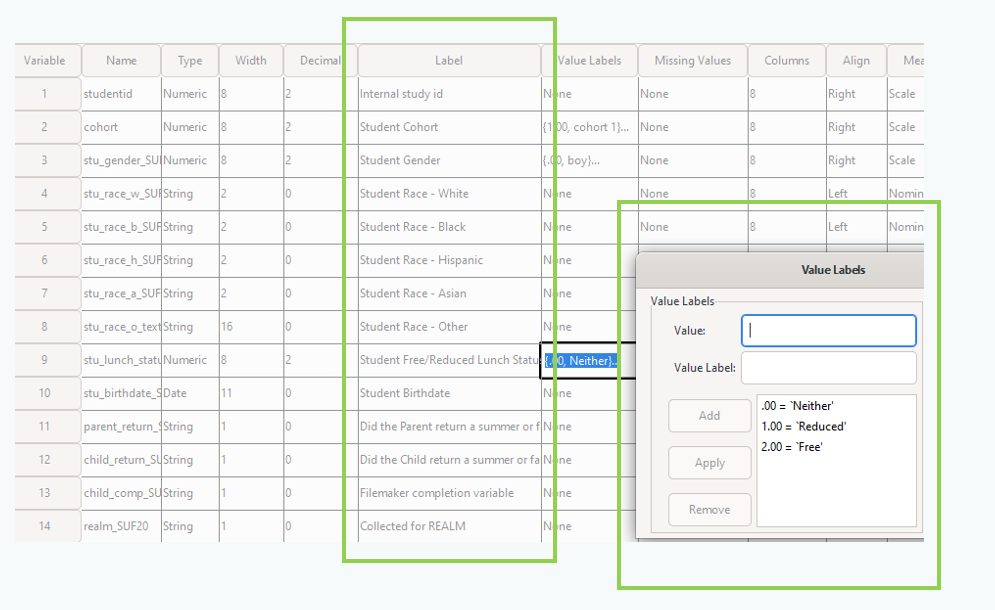Open Value Labels cell for cohort row

tap(590, 127)
